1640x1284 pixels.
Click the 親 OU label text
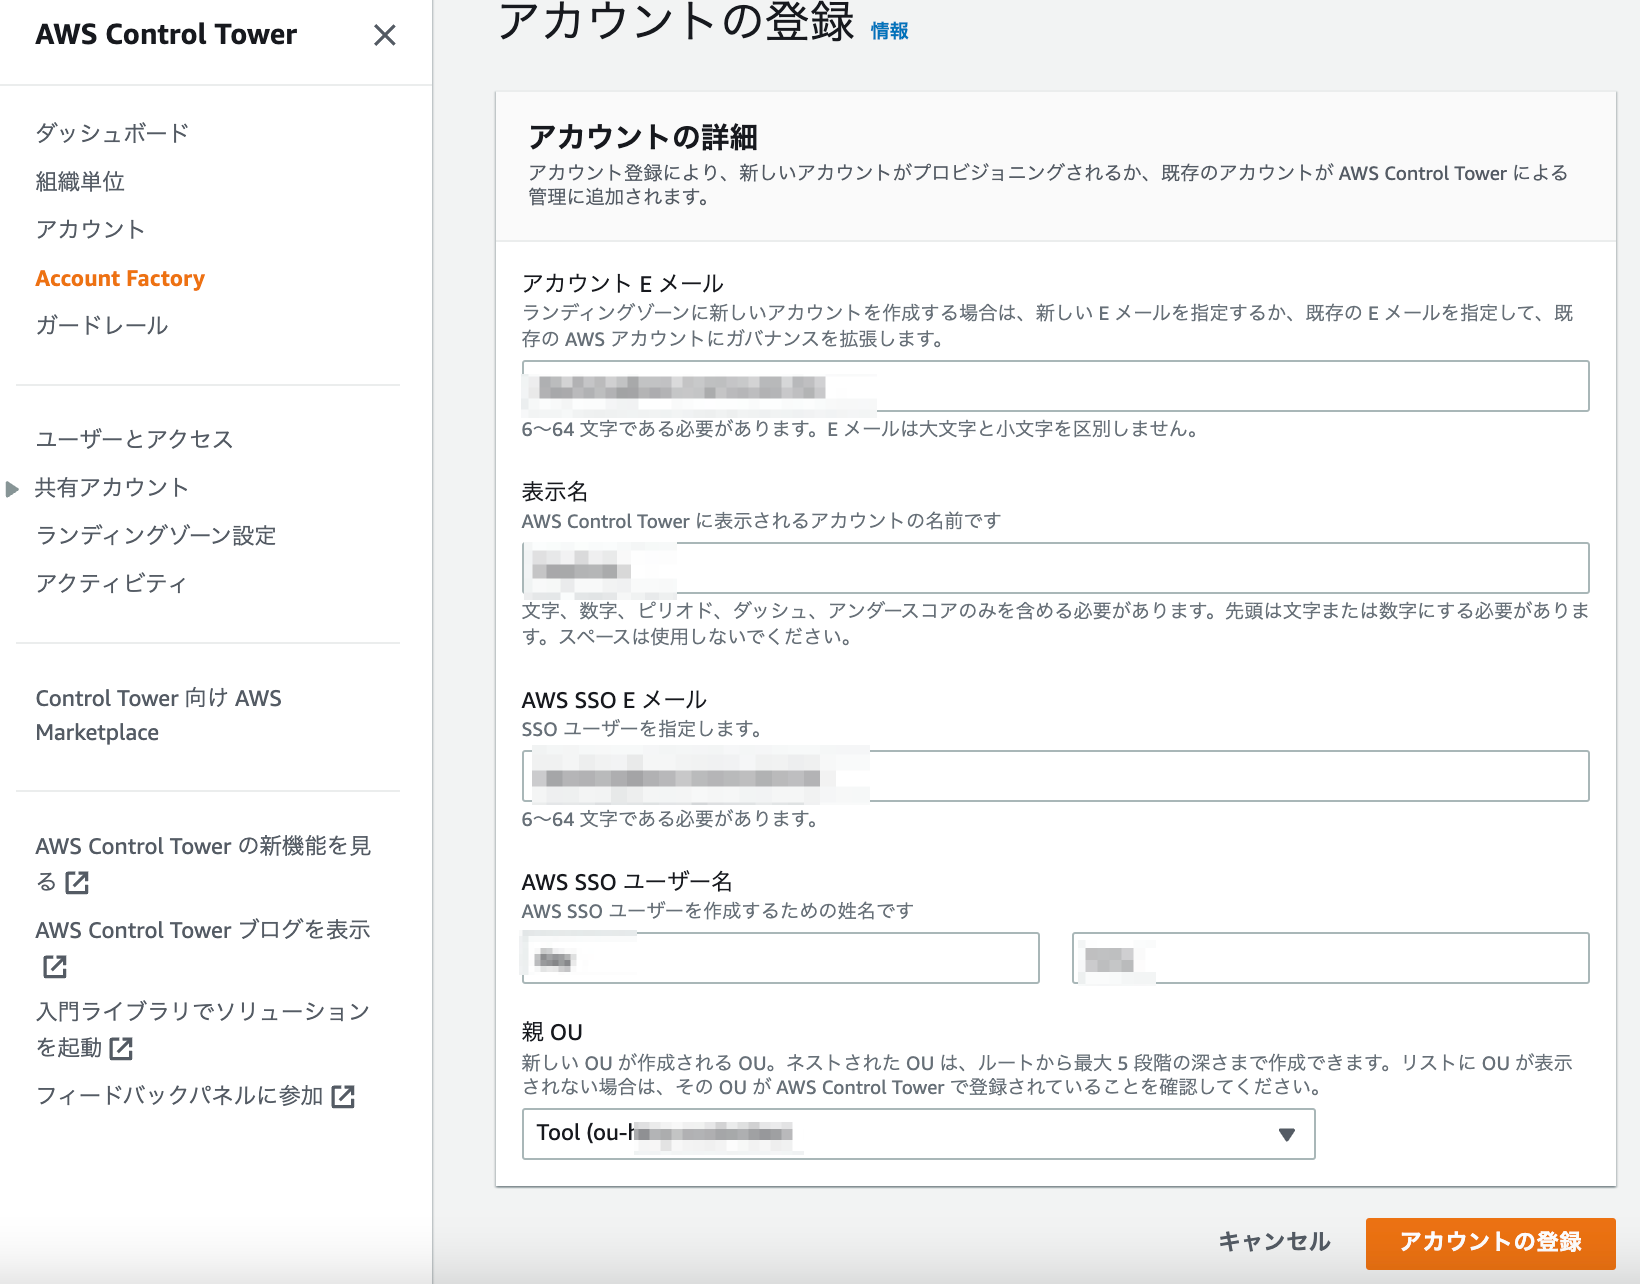[x=552, y=1032]
